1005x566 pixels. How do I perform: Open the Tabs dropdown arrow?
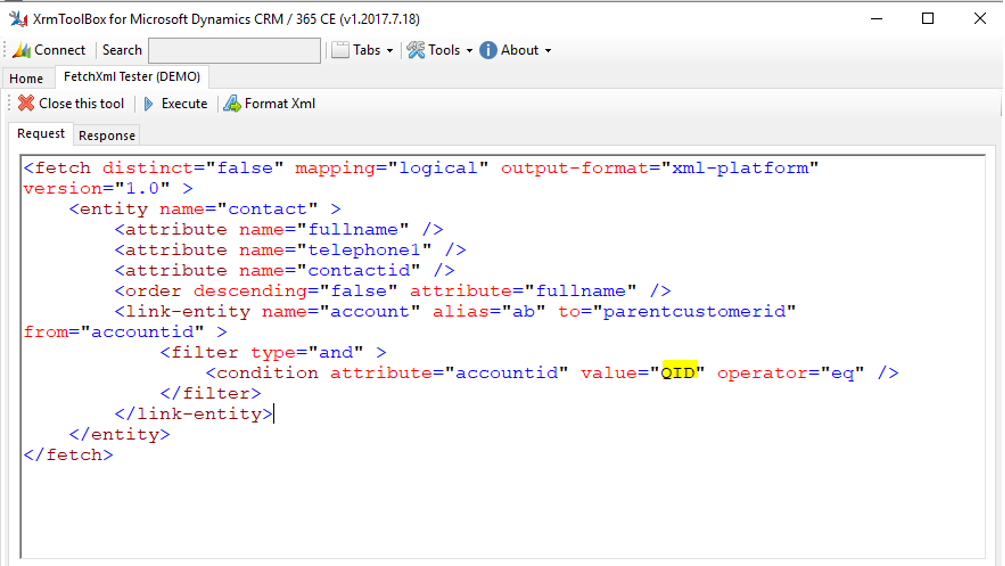coord(390,51)
